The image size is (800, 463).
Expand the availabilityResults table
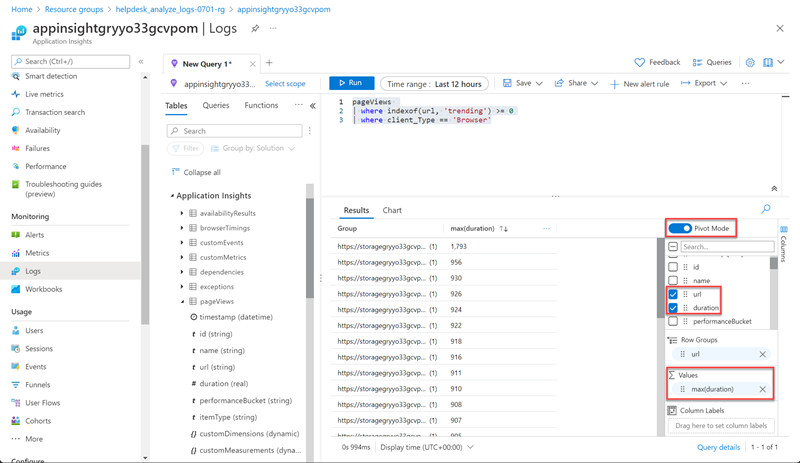pyautogui.click(x=182, y=213)
